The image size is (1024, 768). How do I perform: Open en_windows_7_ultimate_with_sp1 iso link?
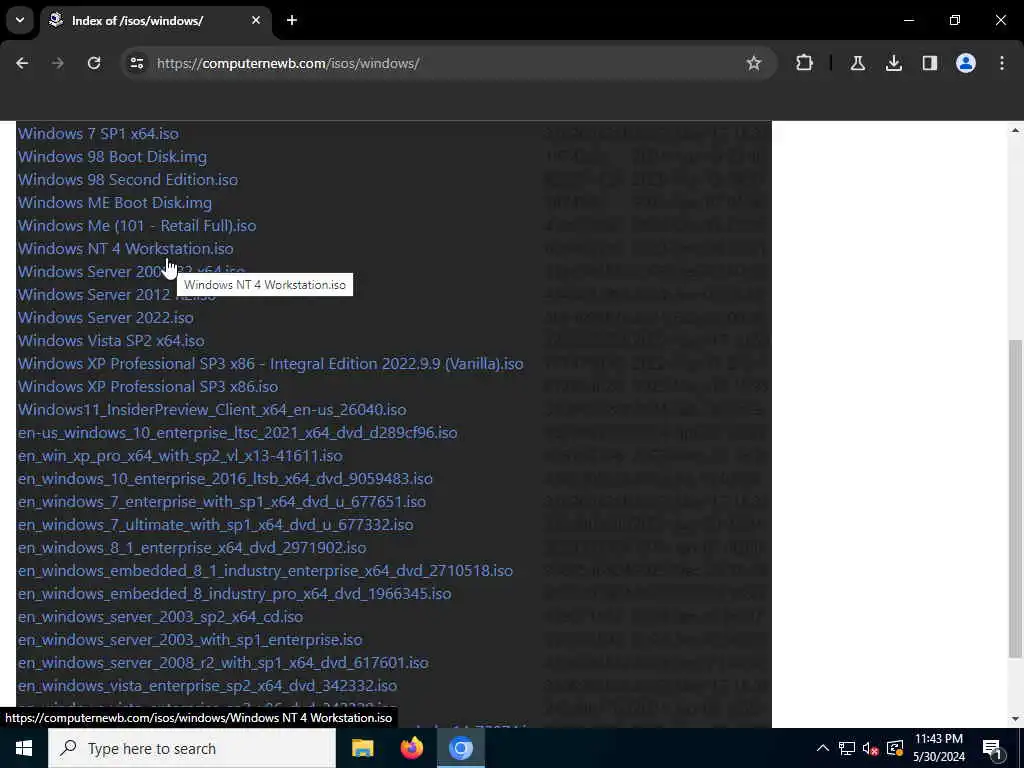(x=216, y=524)
